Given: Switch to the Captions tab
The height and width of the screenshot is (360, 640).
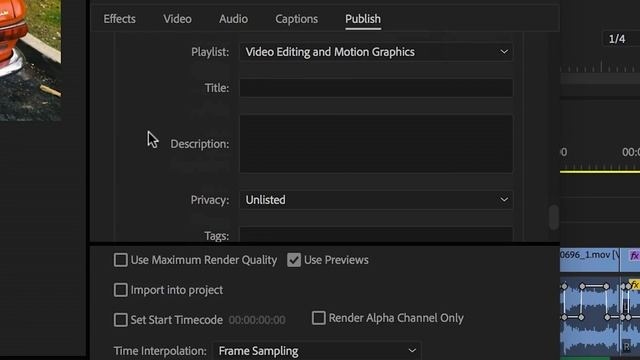Looking at the screenshot, I should 296,19.
